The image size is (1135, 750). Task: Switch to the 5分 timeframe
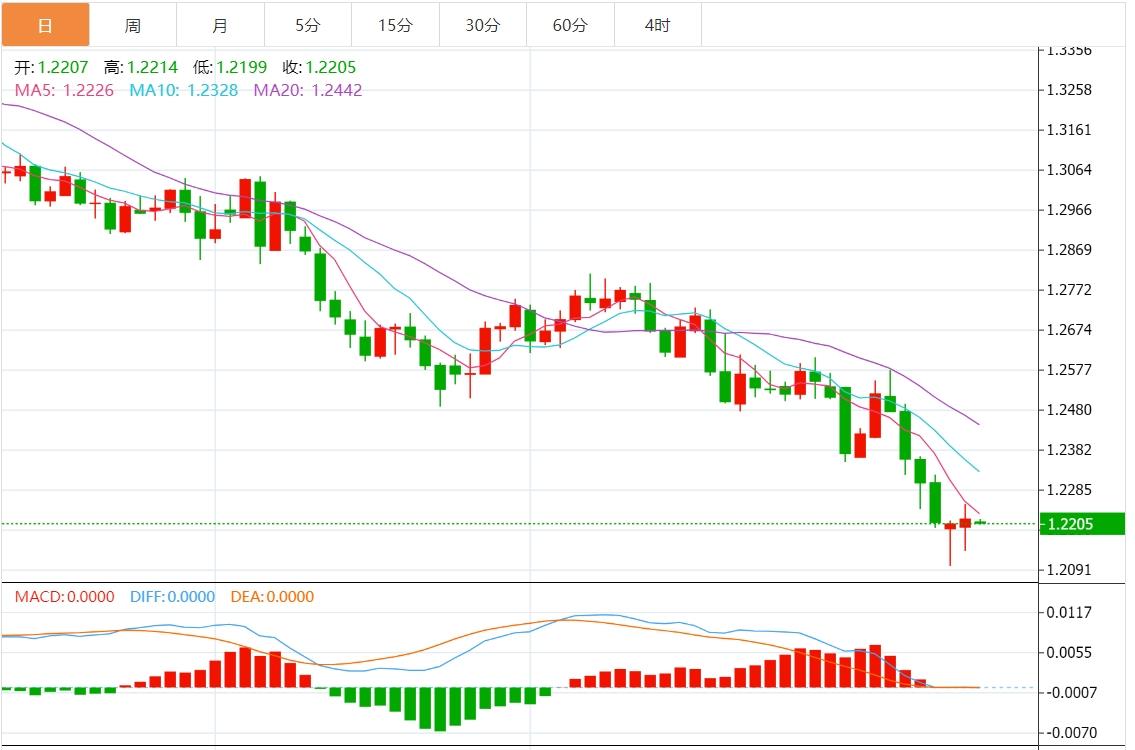pyautogui.click(x=307, y=25)
